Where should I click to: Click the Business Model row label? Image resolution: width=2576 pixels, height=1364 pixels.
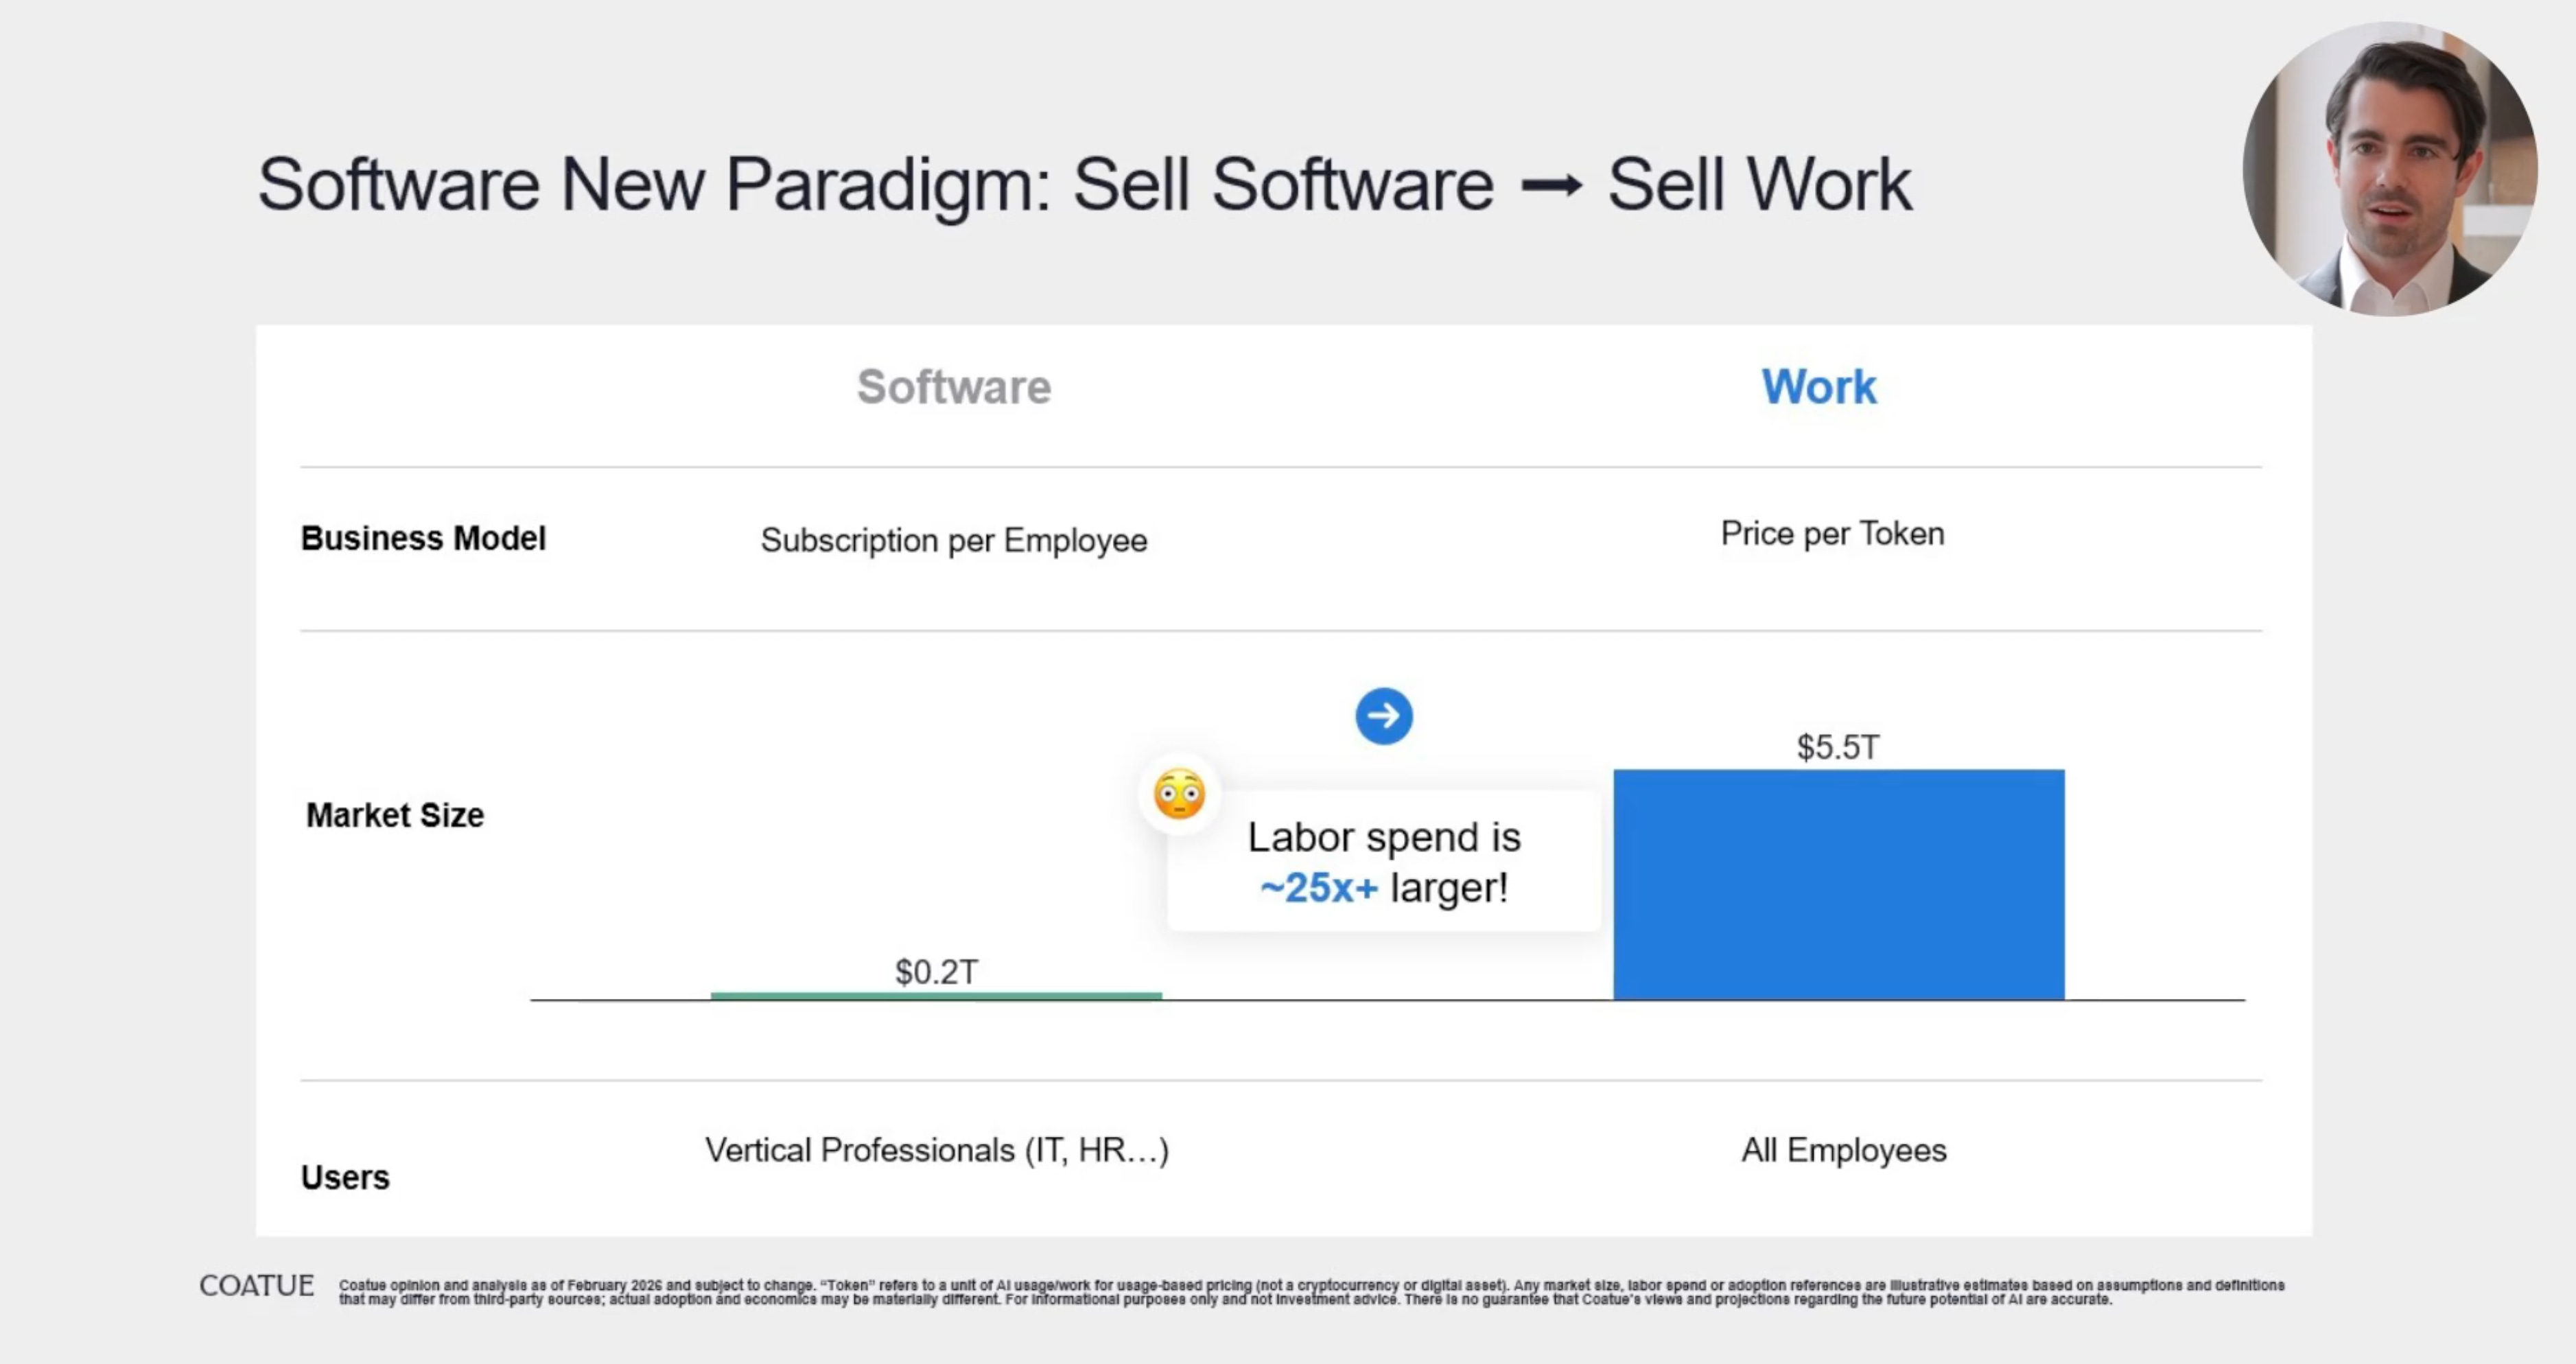tap(423, 538)
